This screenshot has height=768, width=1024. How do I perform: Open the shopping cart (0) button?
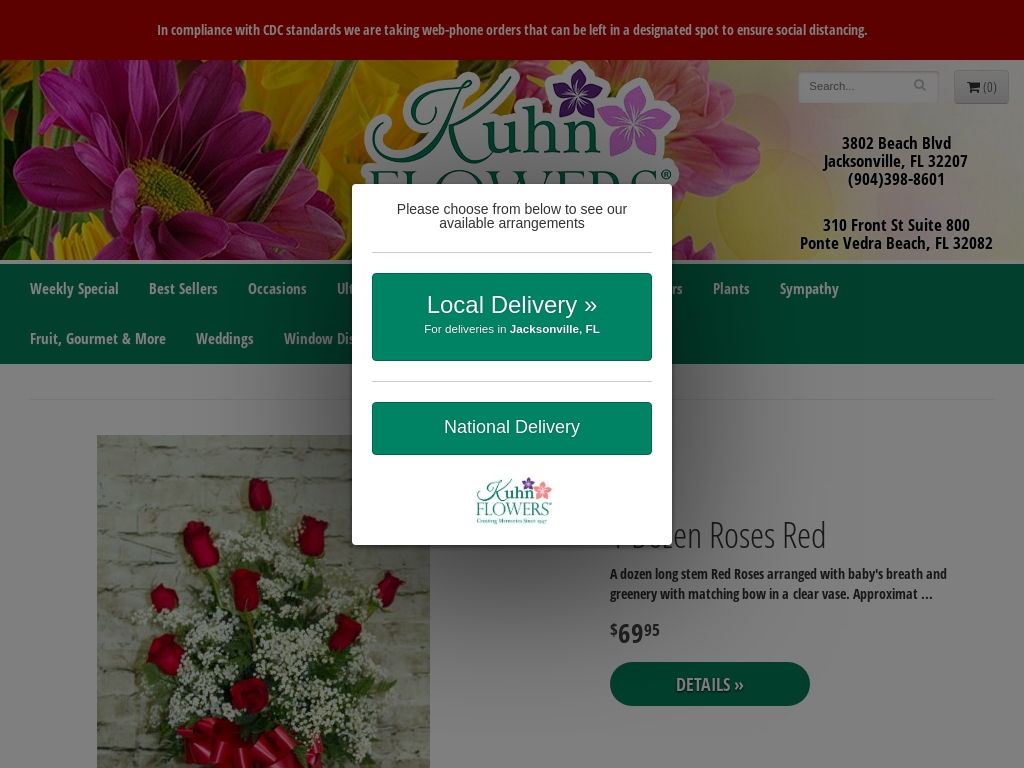pos(981,87)
